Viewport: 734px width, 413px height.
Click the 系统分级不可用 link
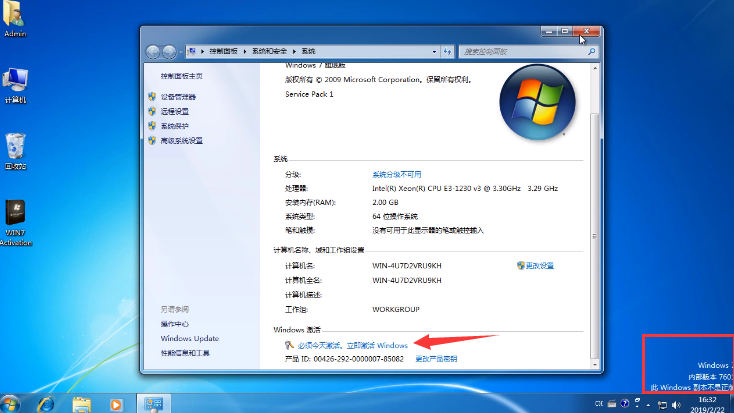coord(396,174)
